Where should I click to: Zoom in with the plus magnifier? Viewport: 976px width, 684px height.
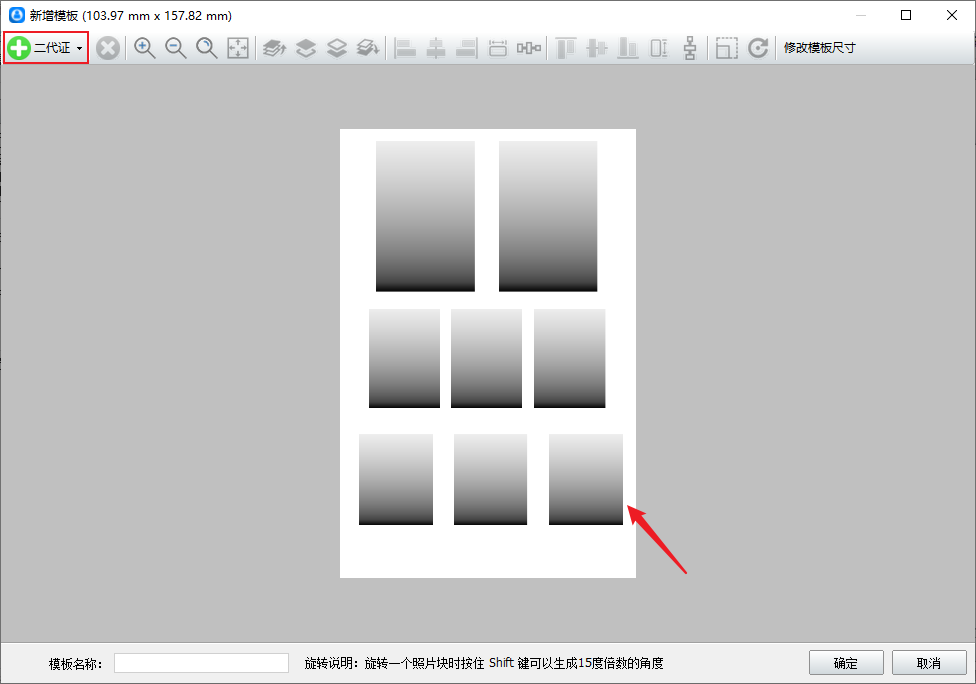(144, 48)
